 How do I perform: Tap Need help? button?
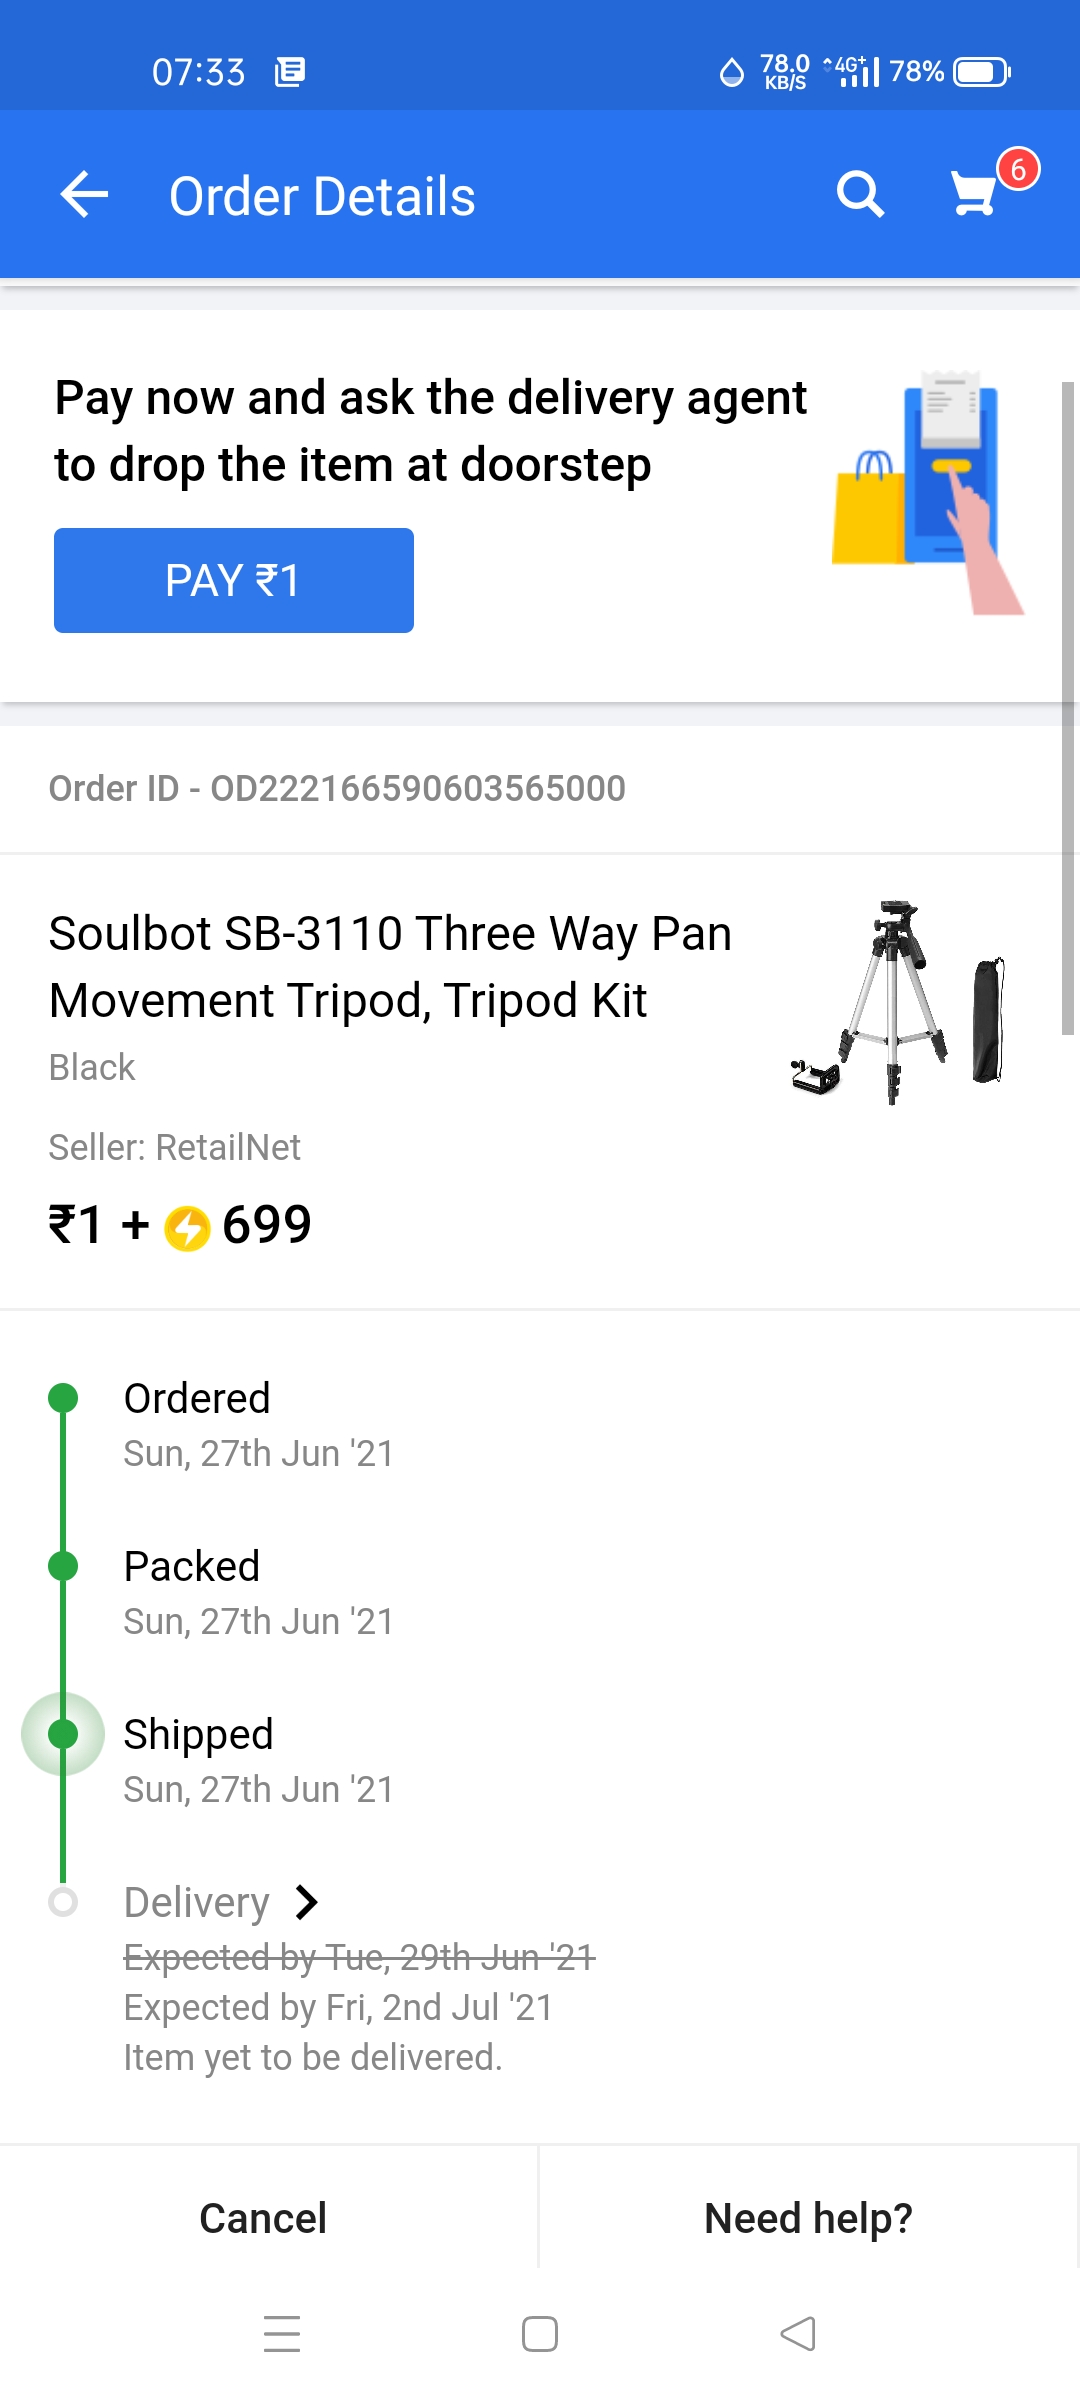808,2218
